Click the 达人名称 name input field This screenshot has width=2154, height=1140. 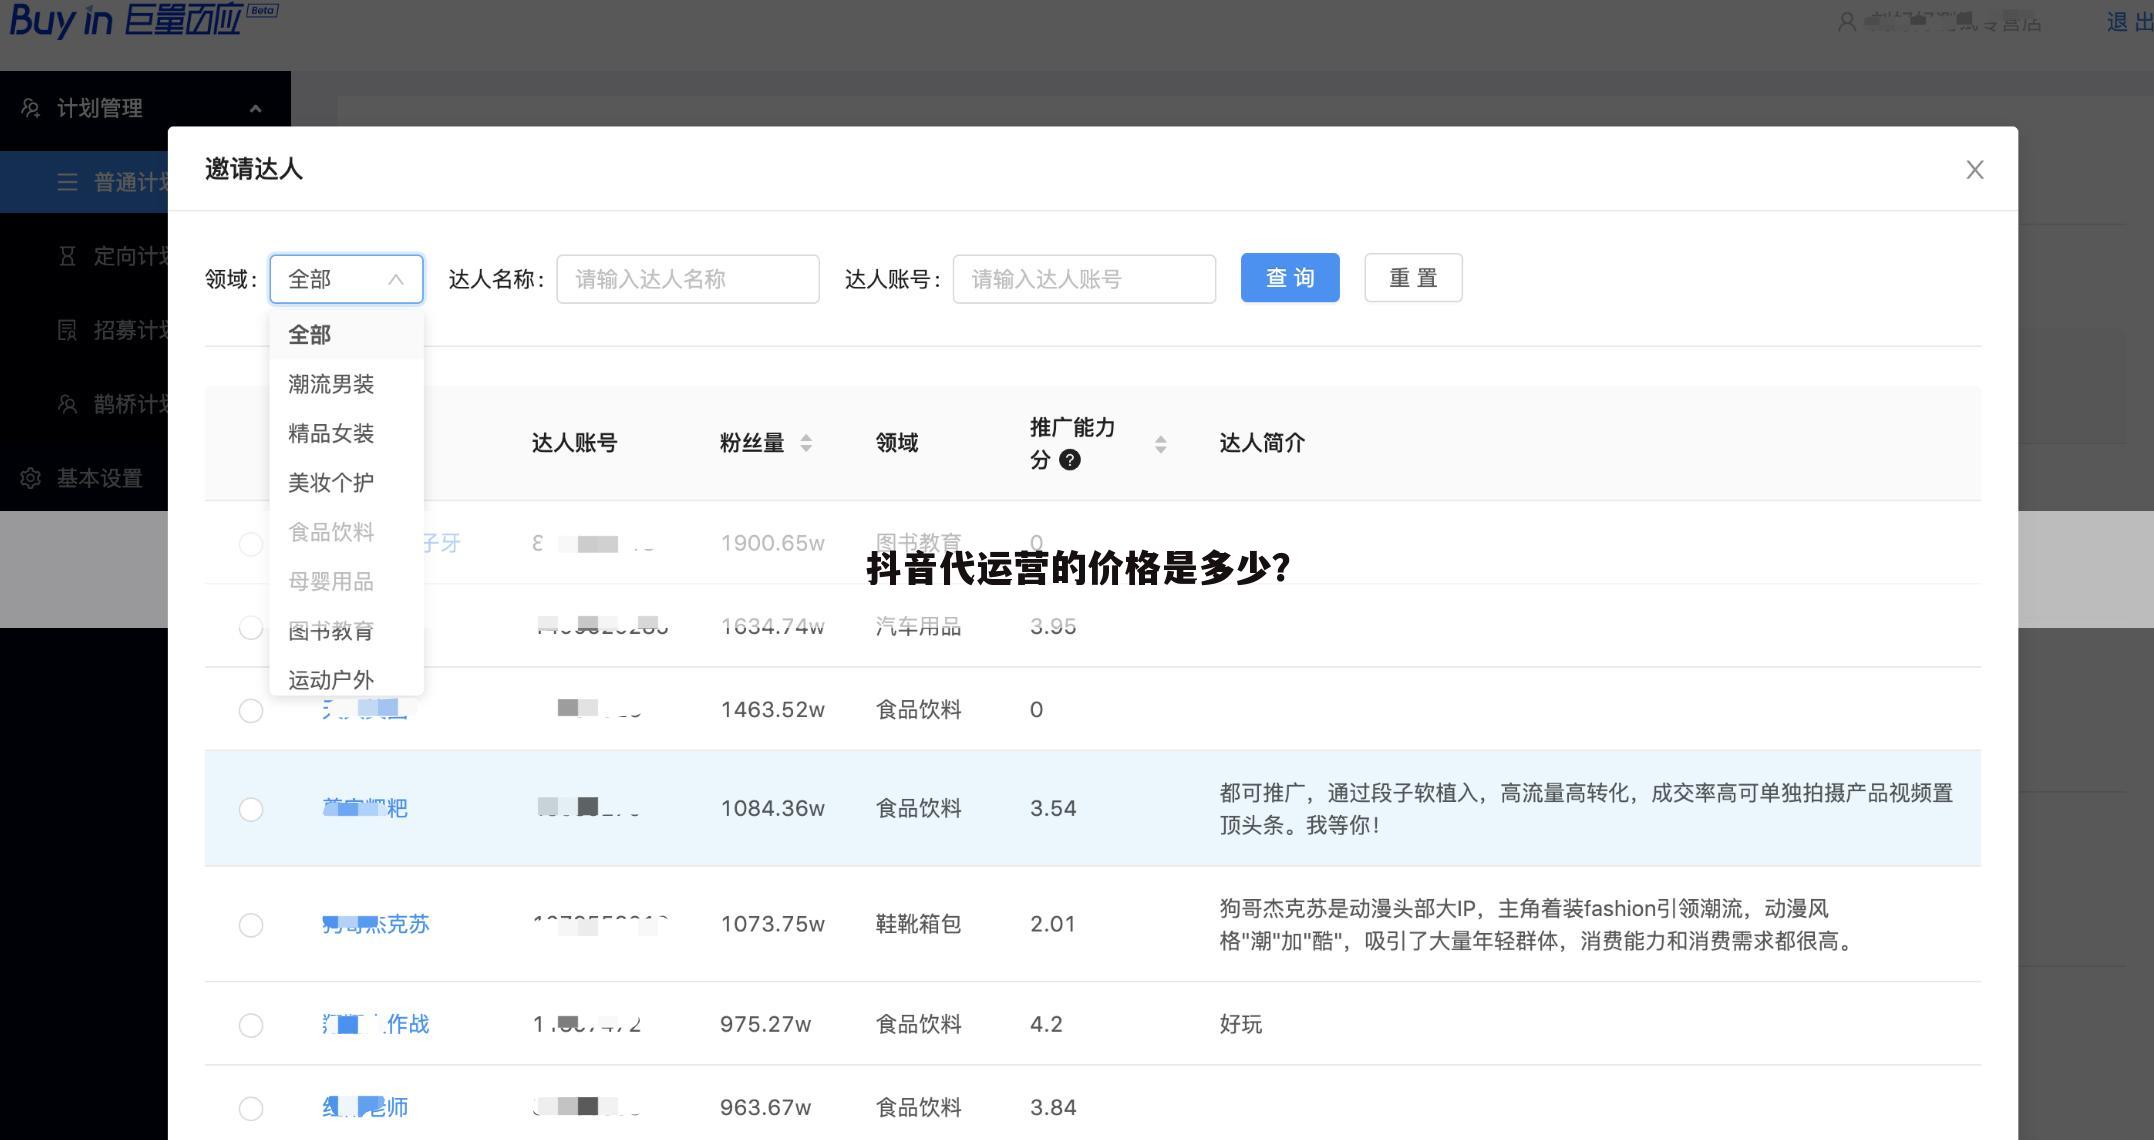pyautogui.click(x=688, y=279)
